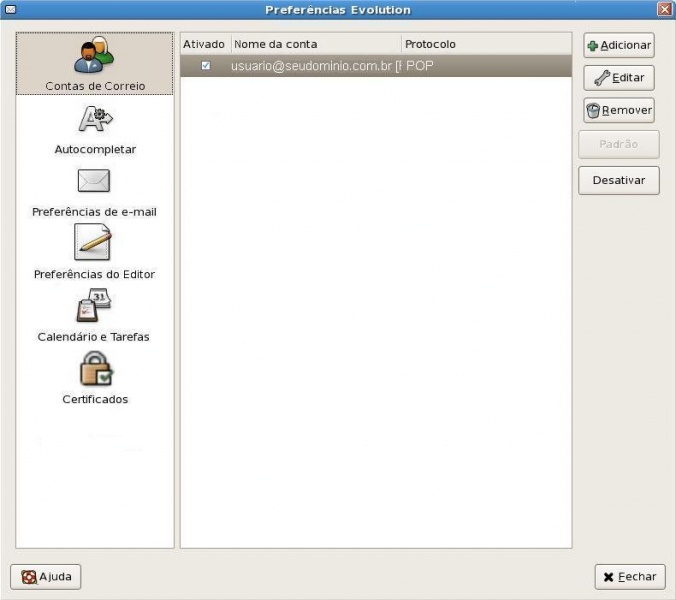Click the Preferências de e-mail label
Image resolution: width=676 pixels, height=600 pixels.
click(x=94, y=212)
